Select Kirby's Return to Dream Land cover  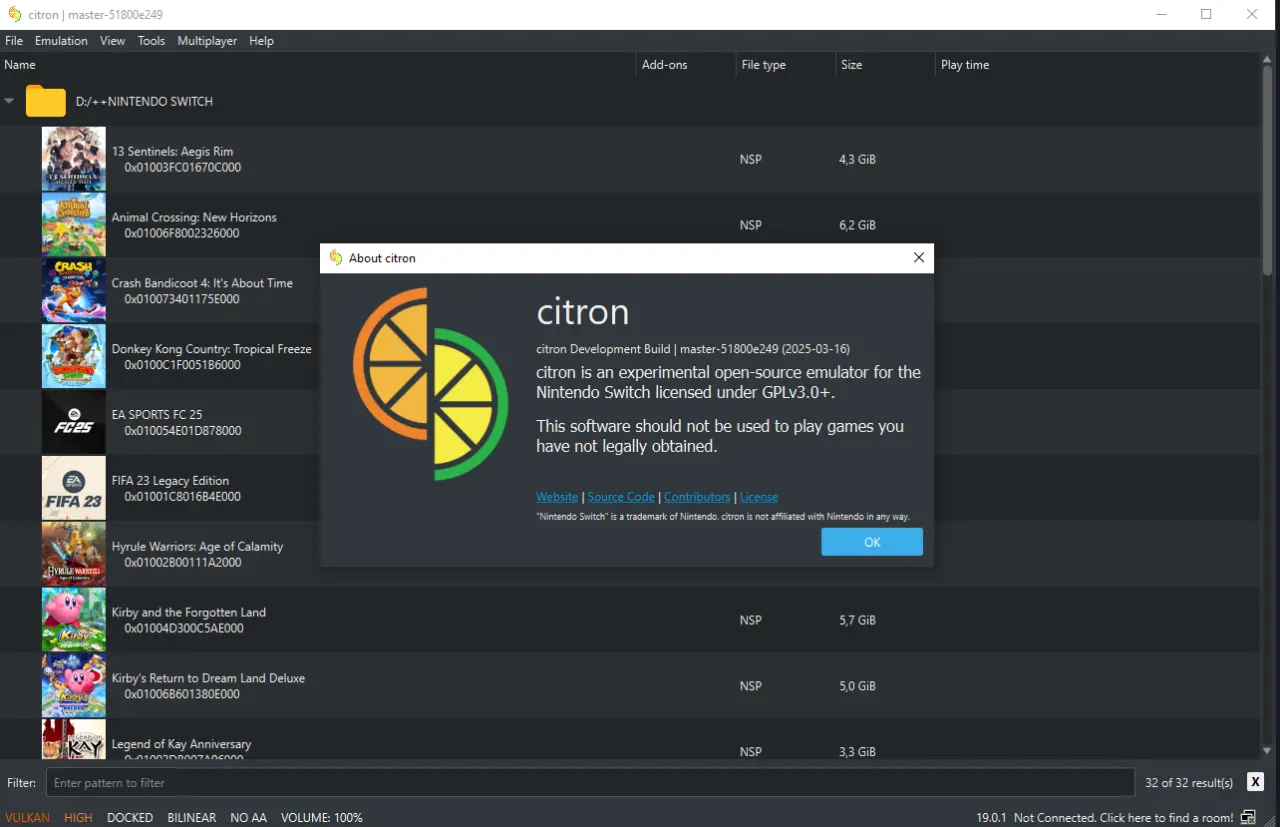(x=74, y=686)
